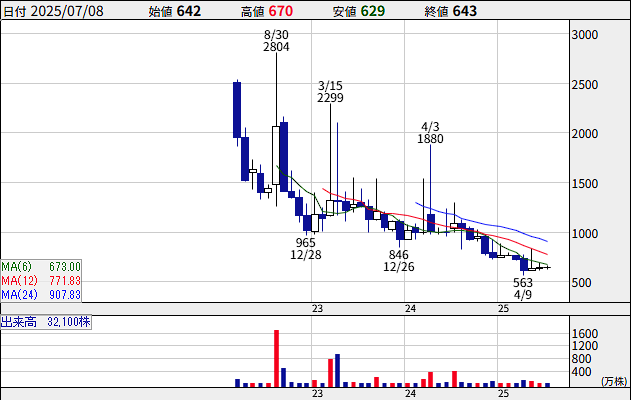Click the white candlestick under 8/30 peak
This screenshot has height=400, width=631.
pyautogui.click(x=276, y=155)
